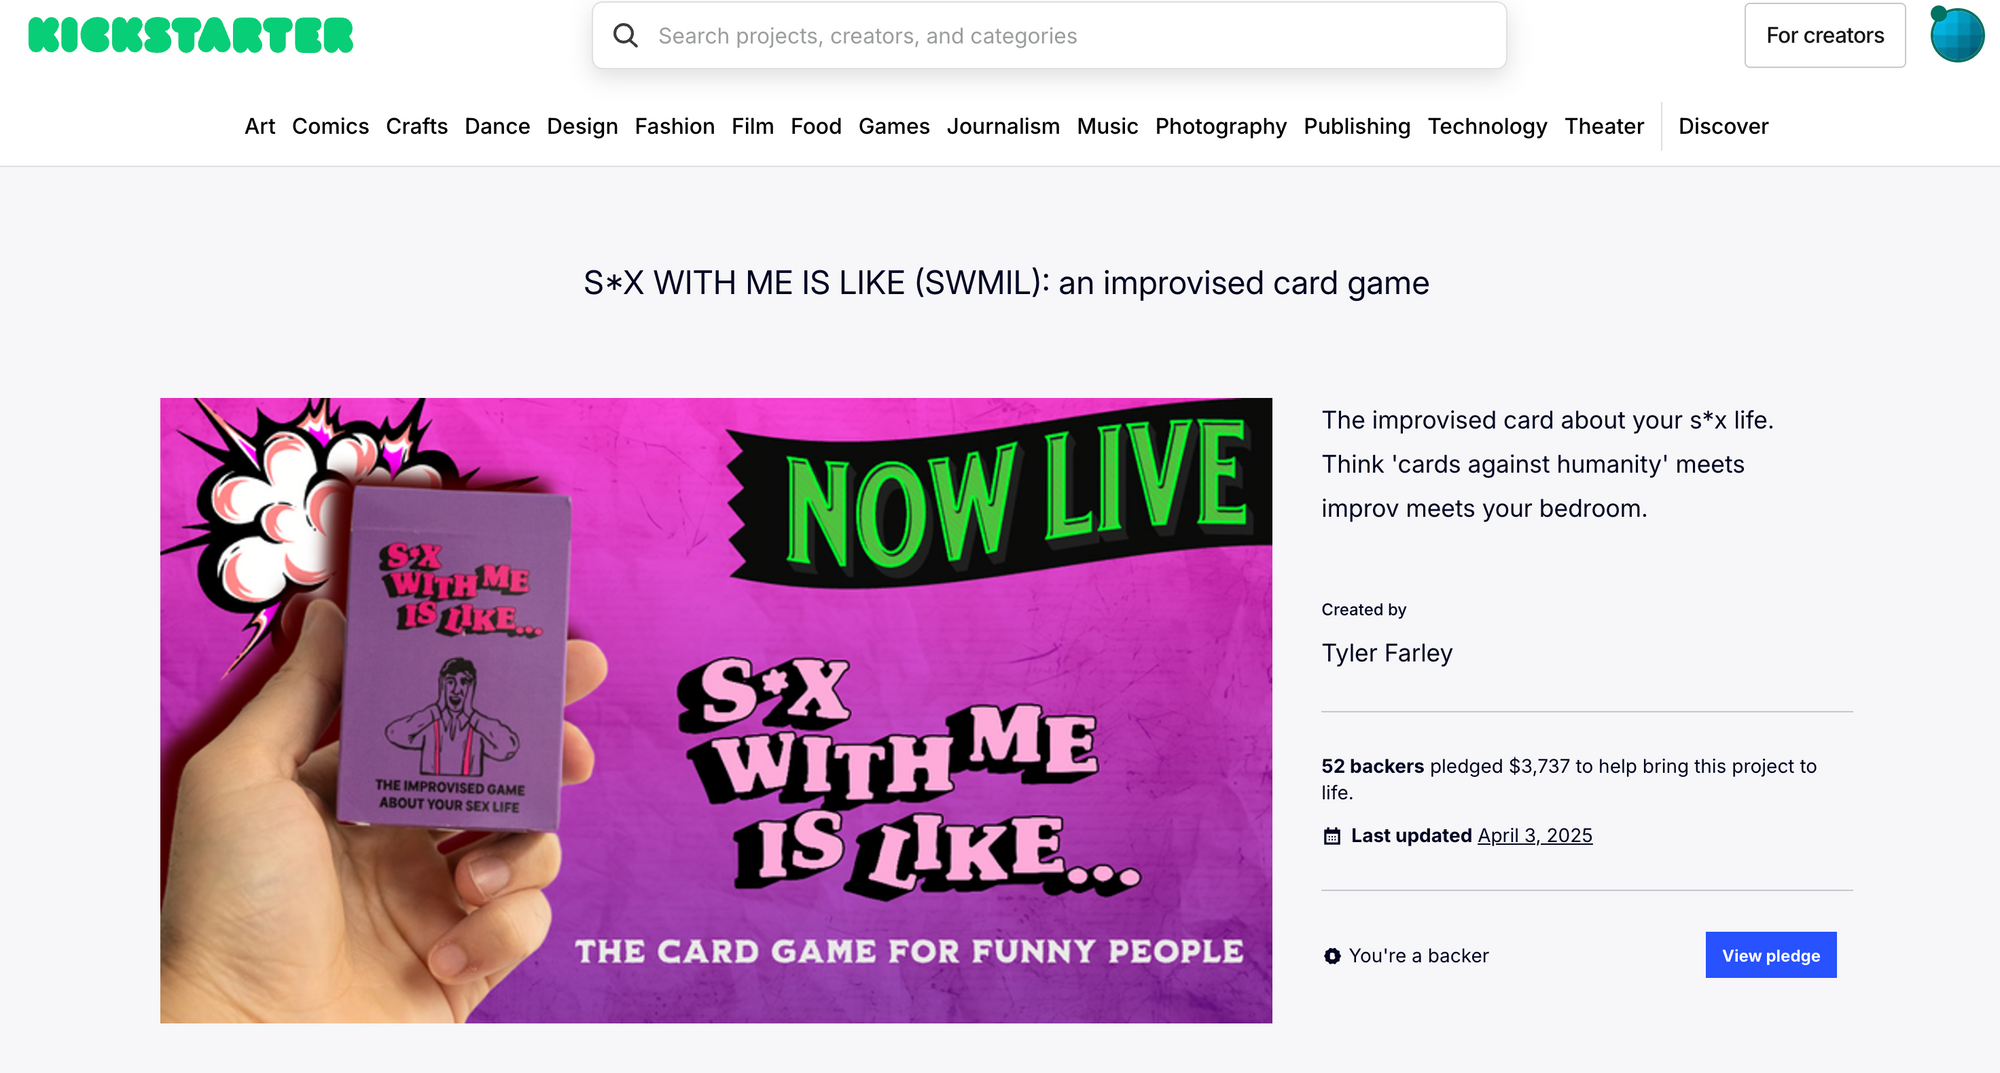This screenshot has width=2000, height=1073.
Task: Open the Technology category
Action: tap(1487, 126)
